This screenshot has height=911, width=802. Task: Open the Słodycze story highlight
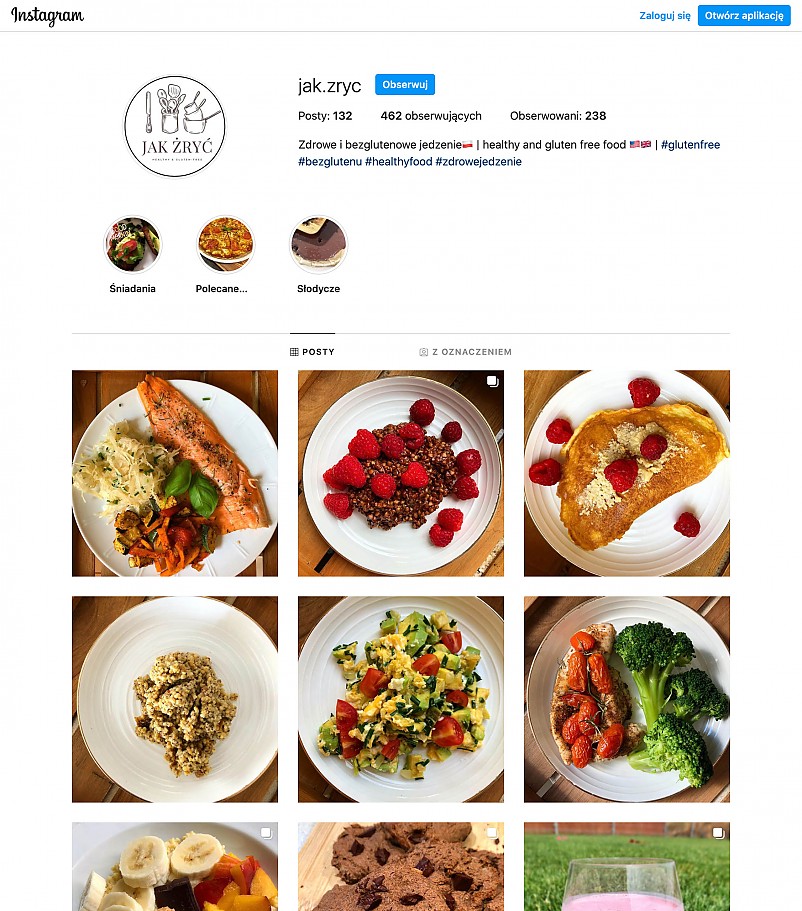318,245
